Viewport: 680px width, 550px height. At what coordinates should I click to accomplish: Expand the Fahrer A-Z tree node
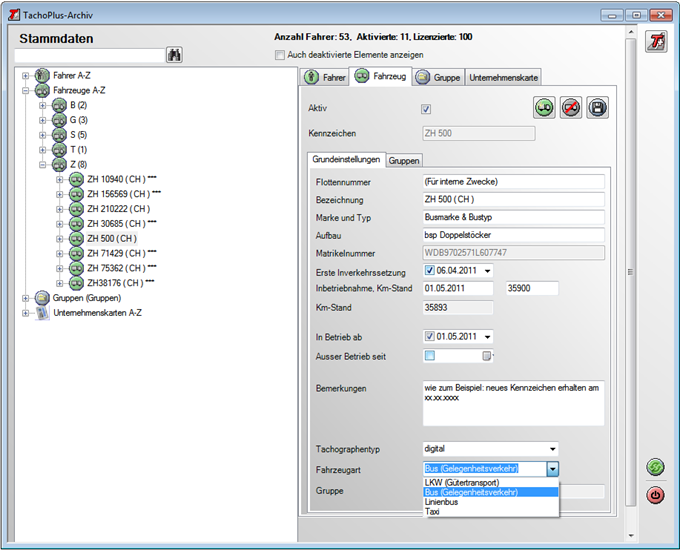point(24,75)
